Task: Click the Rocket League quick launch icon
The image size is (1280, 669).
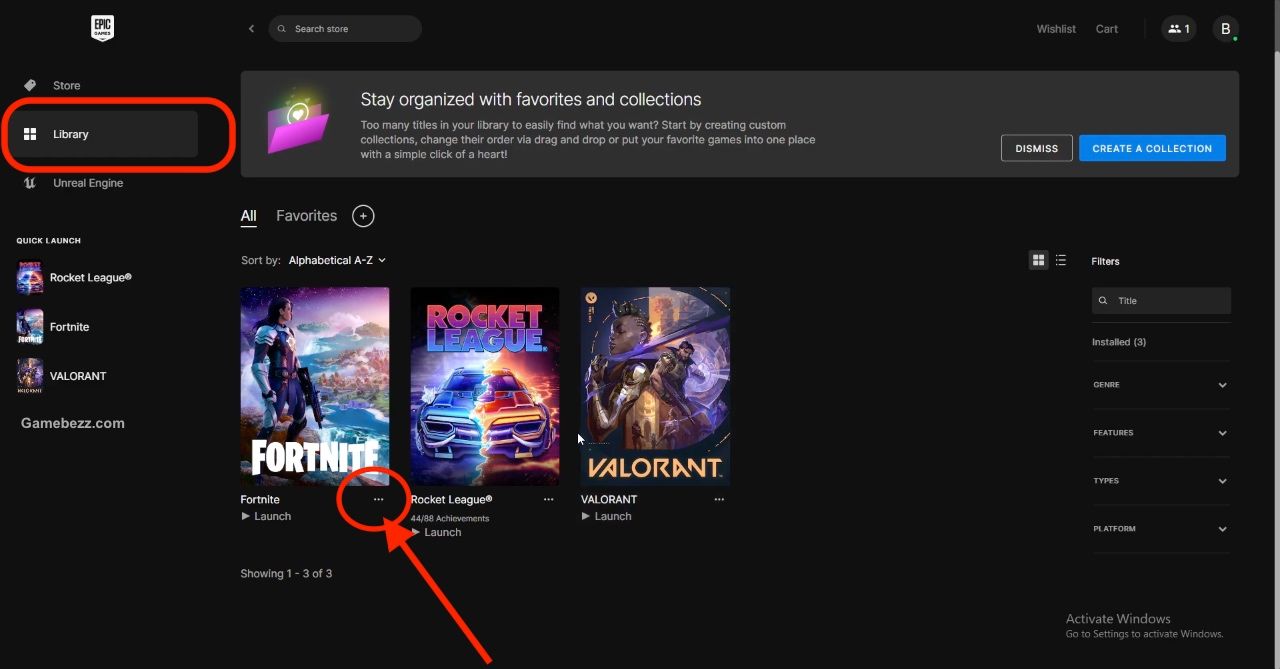Action: pos(30,278)
